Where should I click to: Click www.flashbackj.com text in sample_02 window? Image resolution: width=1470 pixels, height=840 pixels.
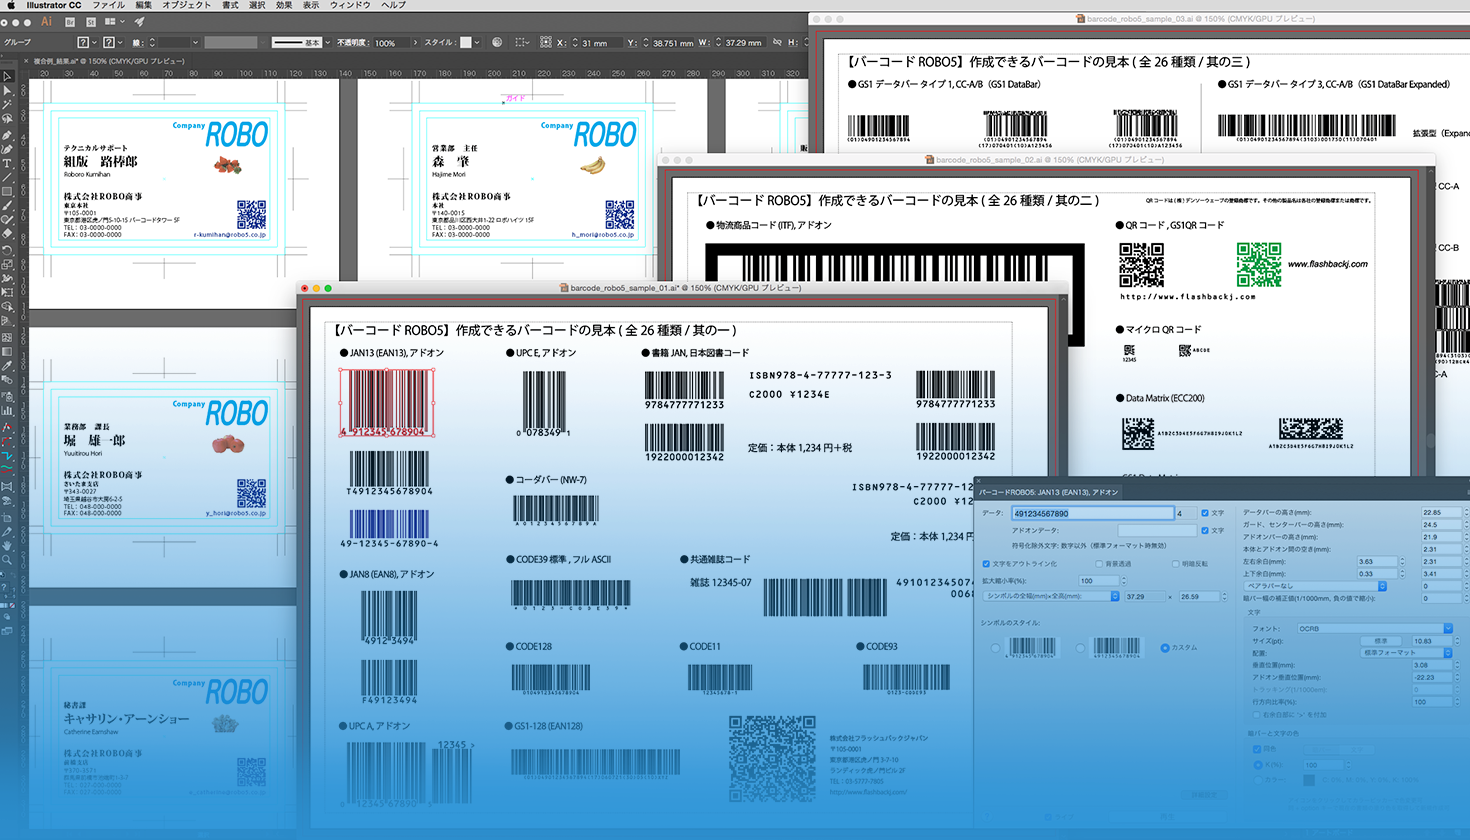tap(1328, 264)
